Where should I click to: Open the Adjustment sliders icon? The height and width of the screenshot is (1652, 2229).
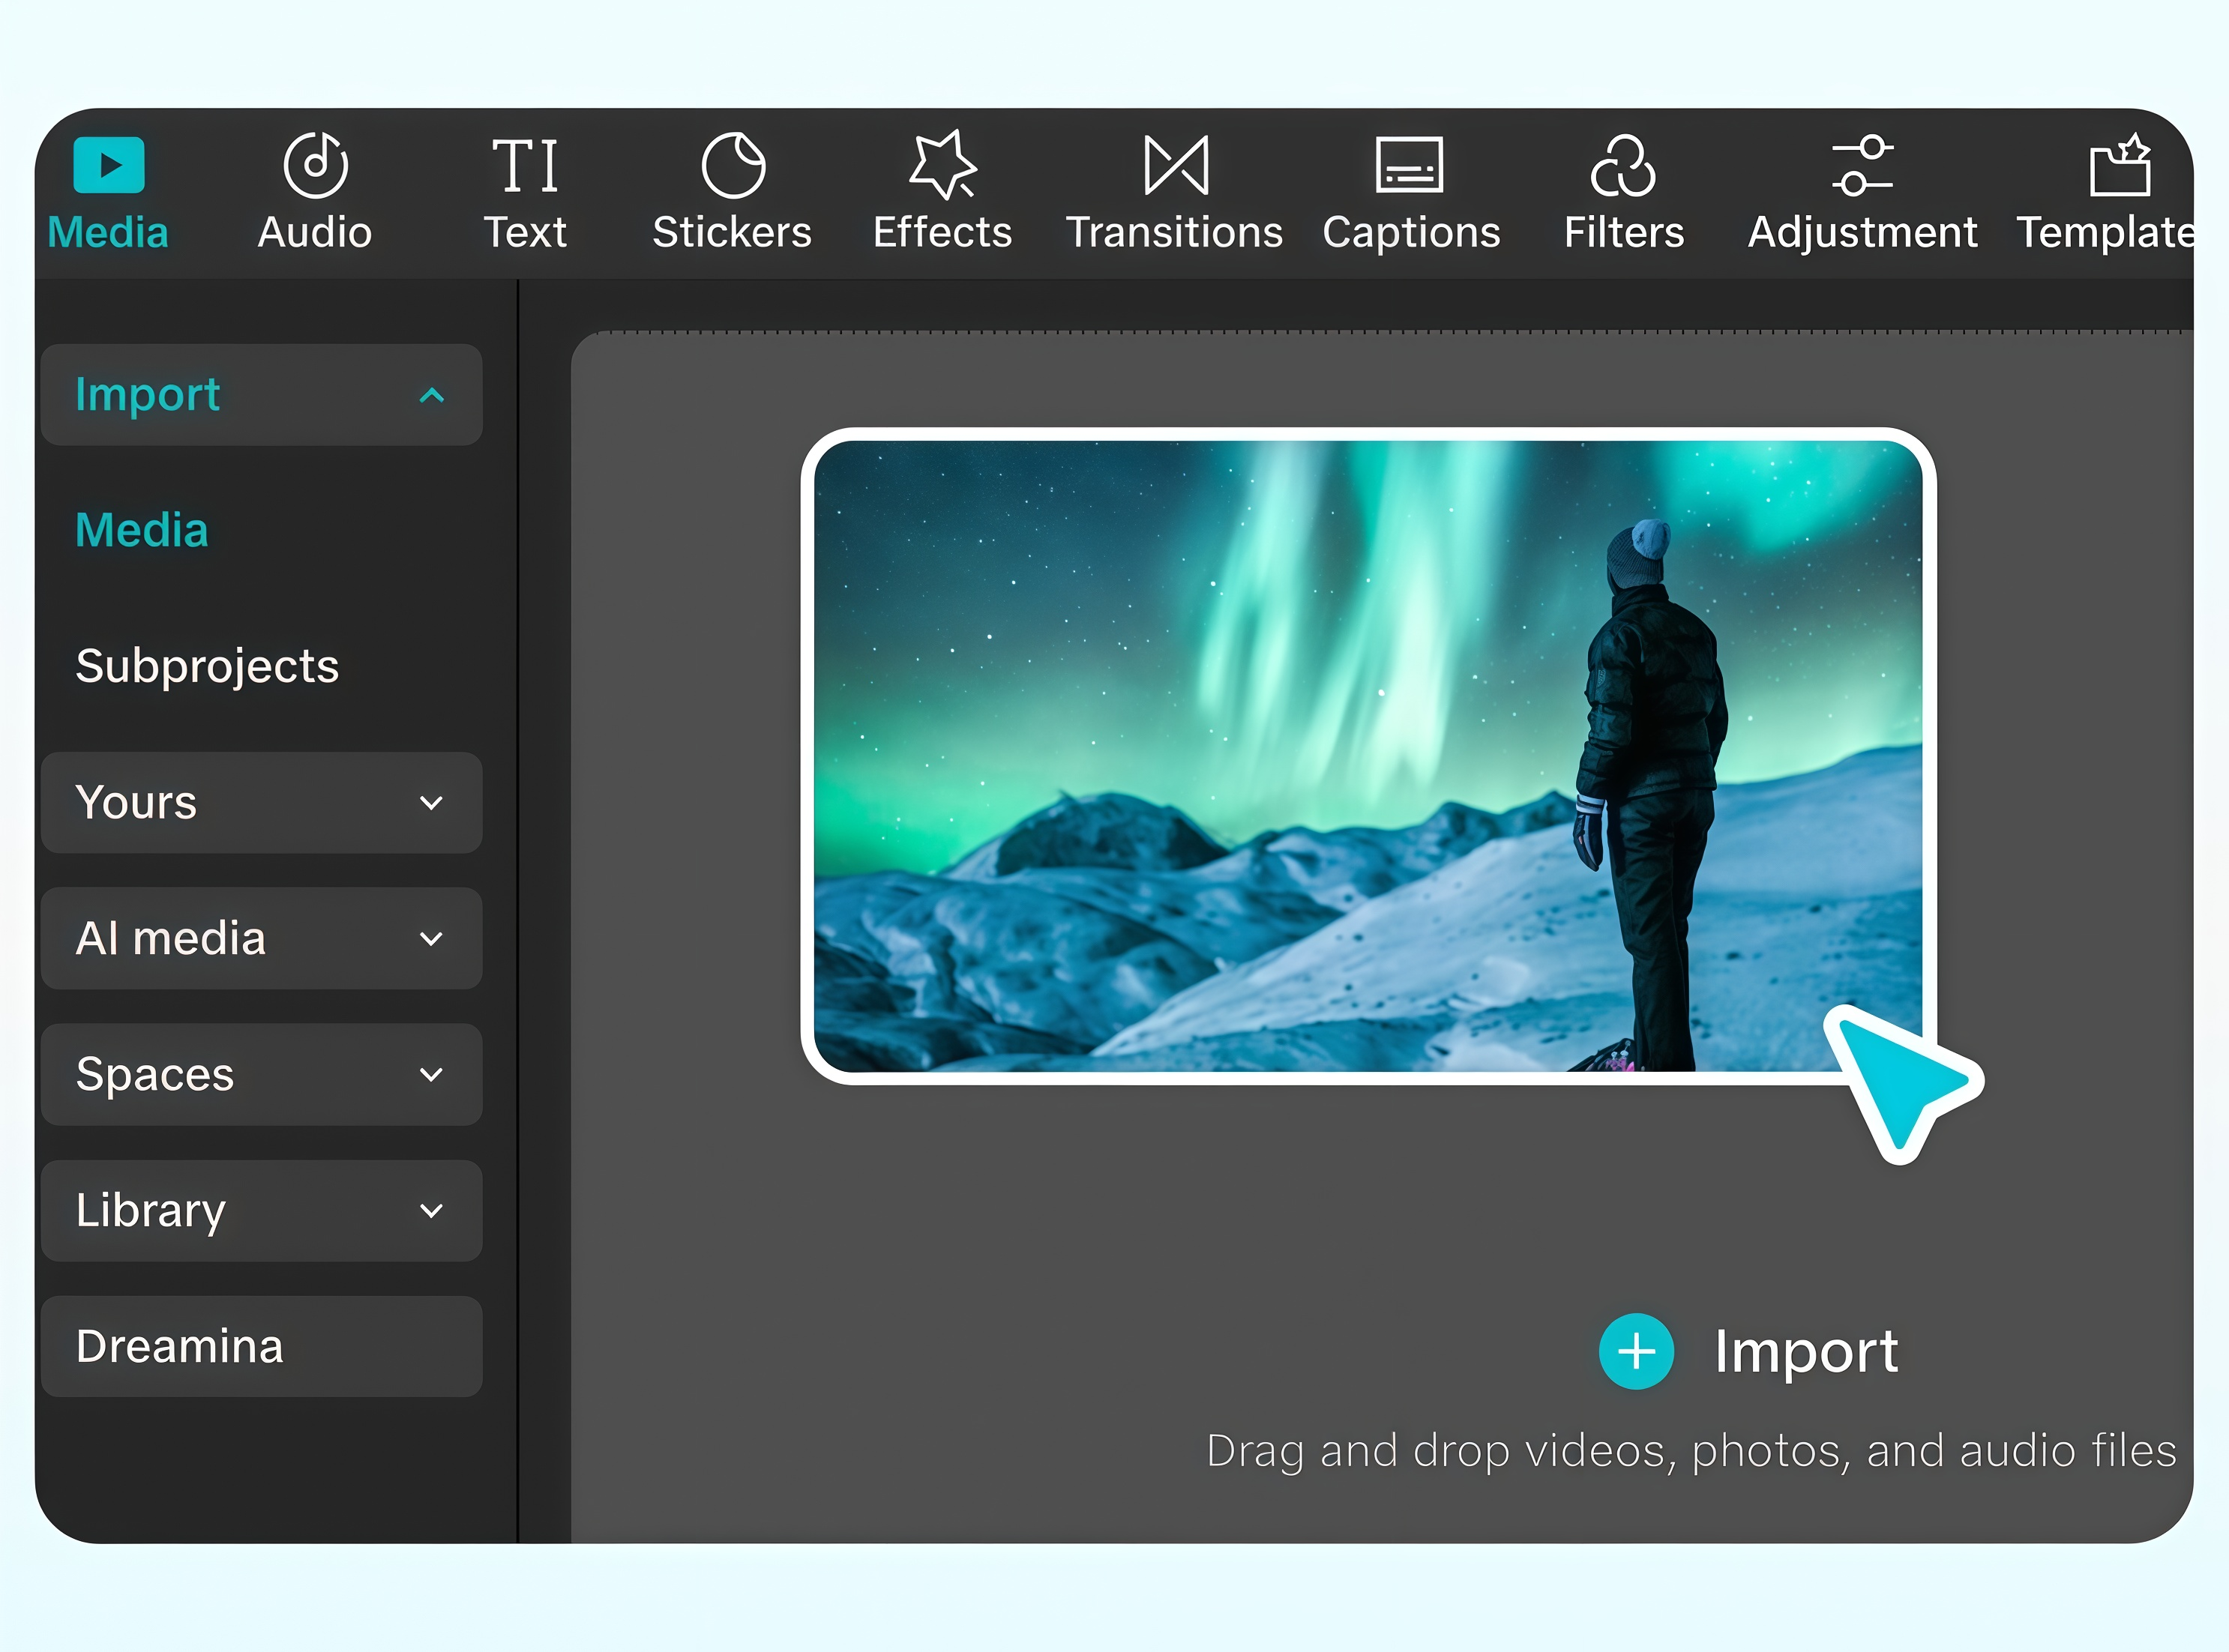[x=1862, y=165]
